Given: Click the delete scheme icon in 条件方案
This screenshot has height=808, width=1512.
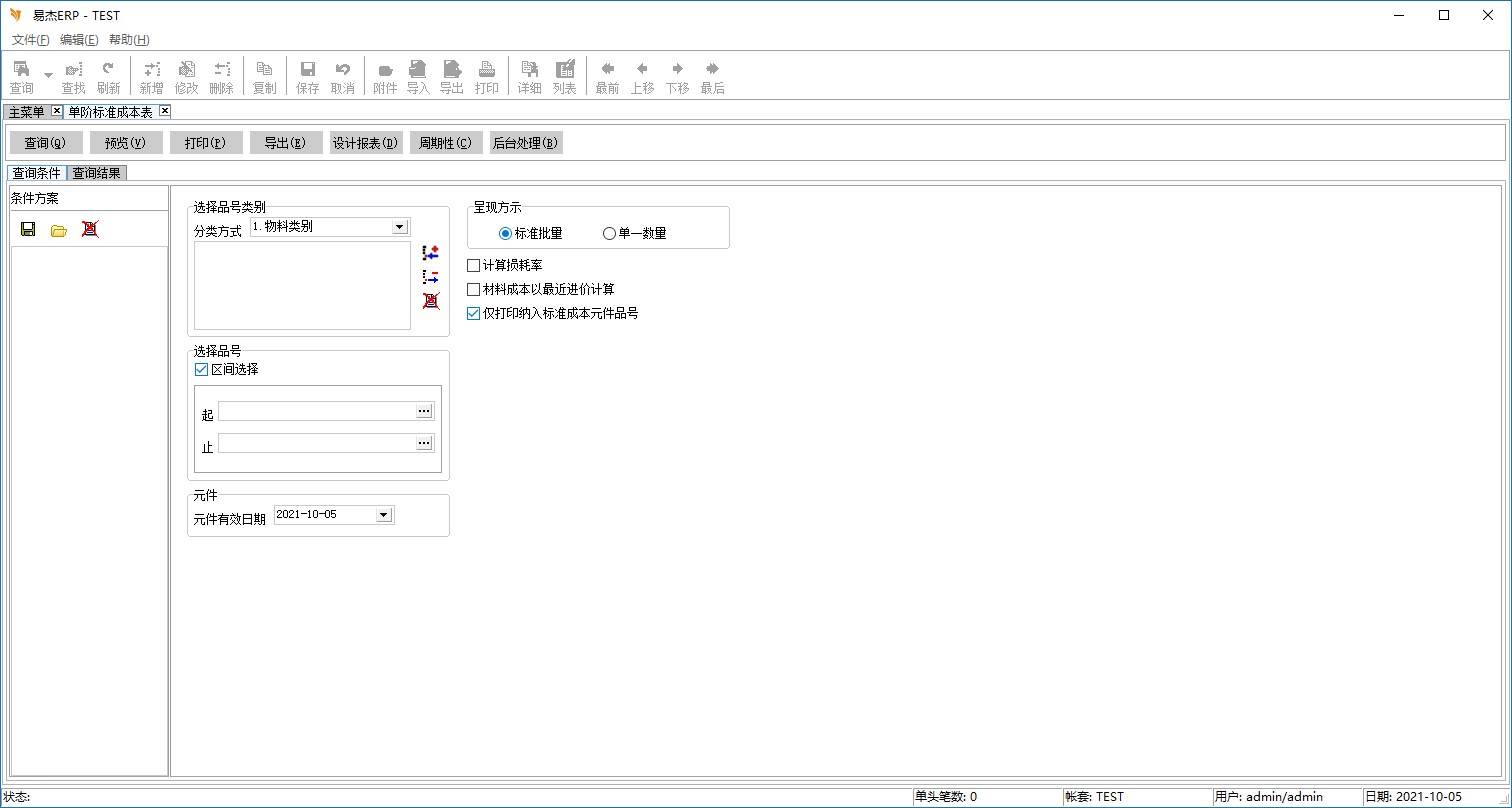Looking at the screenshot, I should click(90, 229).
